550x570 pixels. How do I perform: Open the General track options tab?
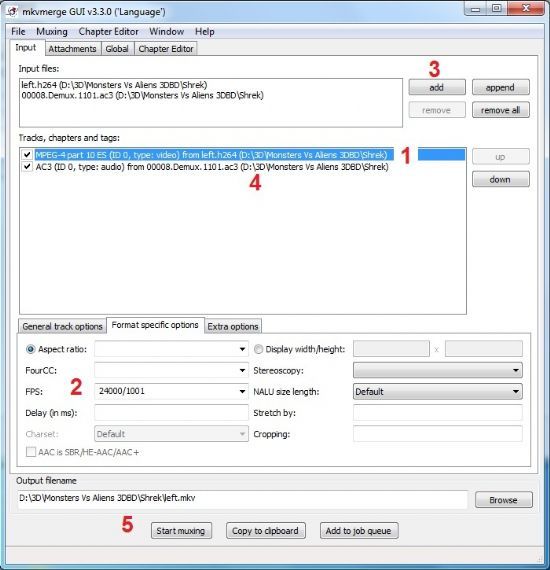62,326
